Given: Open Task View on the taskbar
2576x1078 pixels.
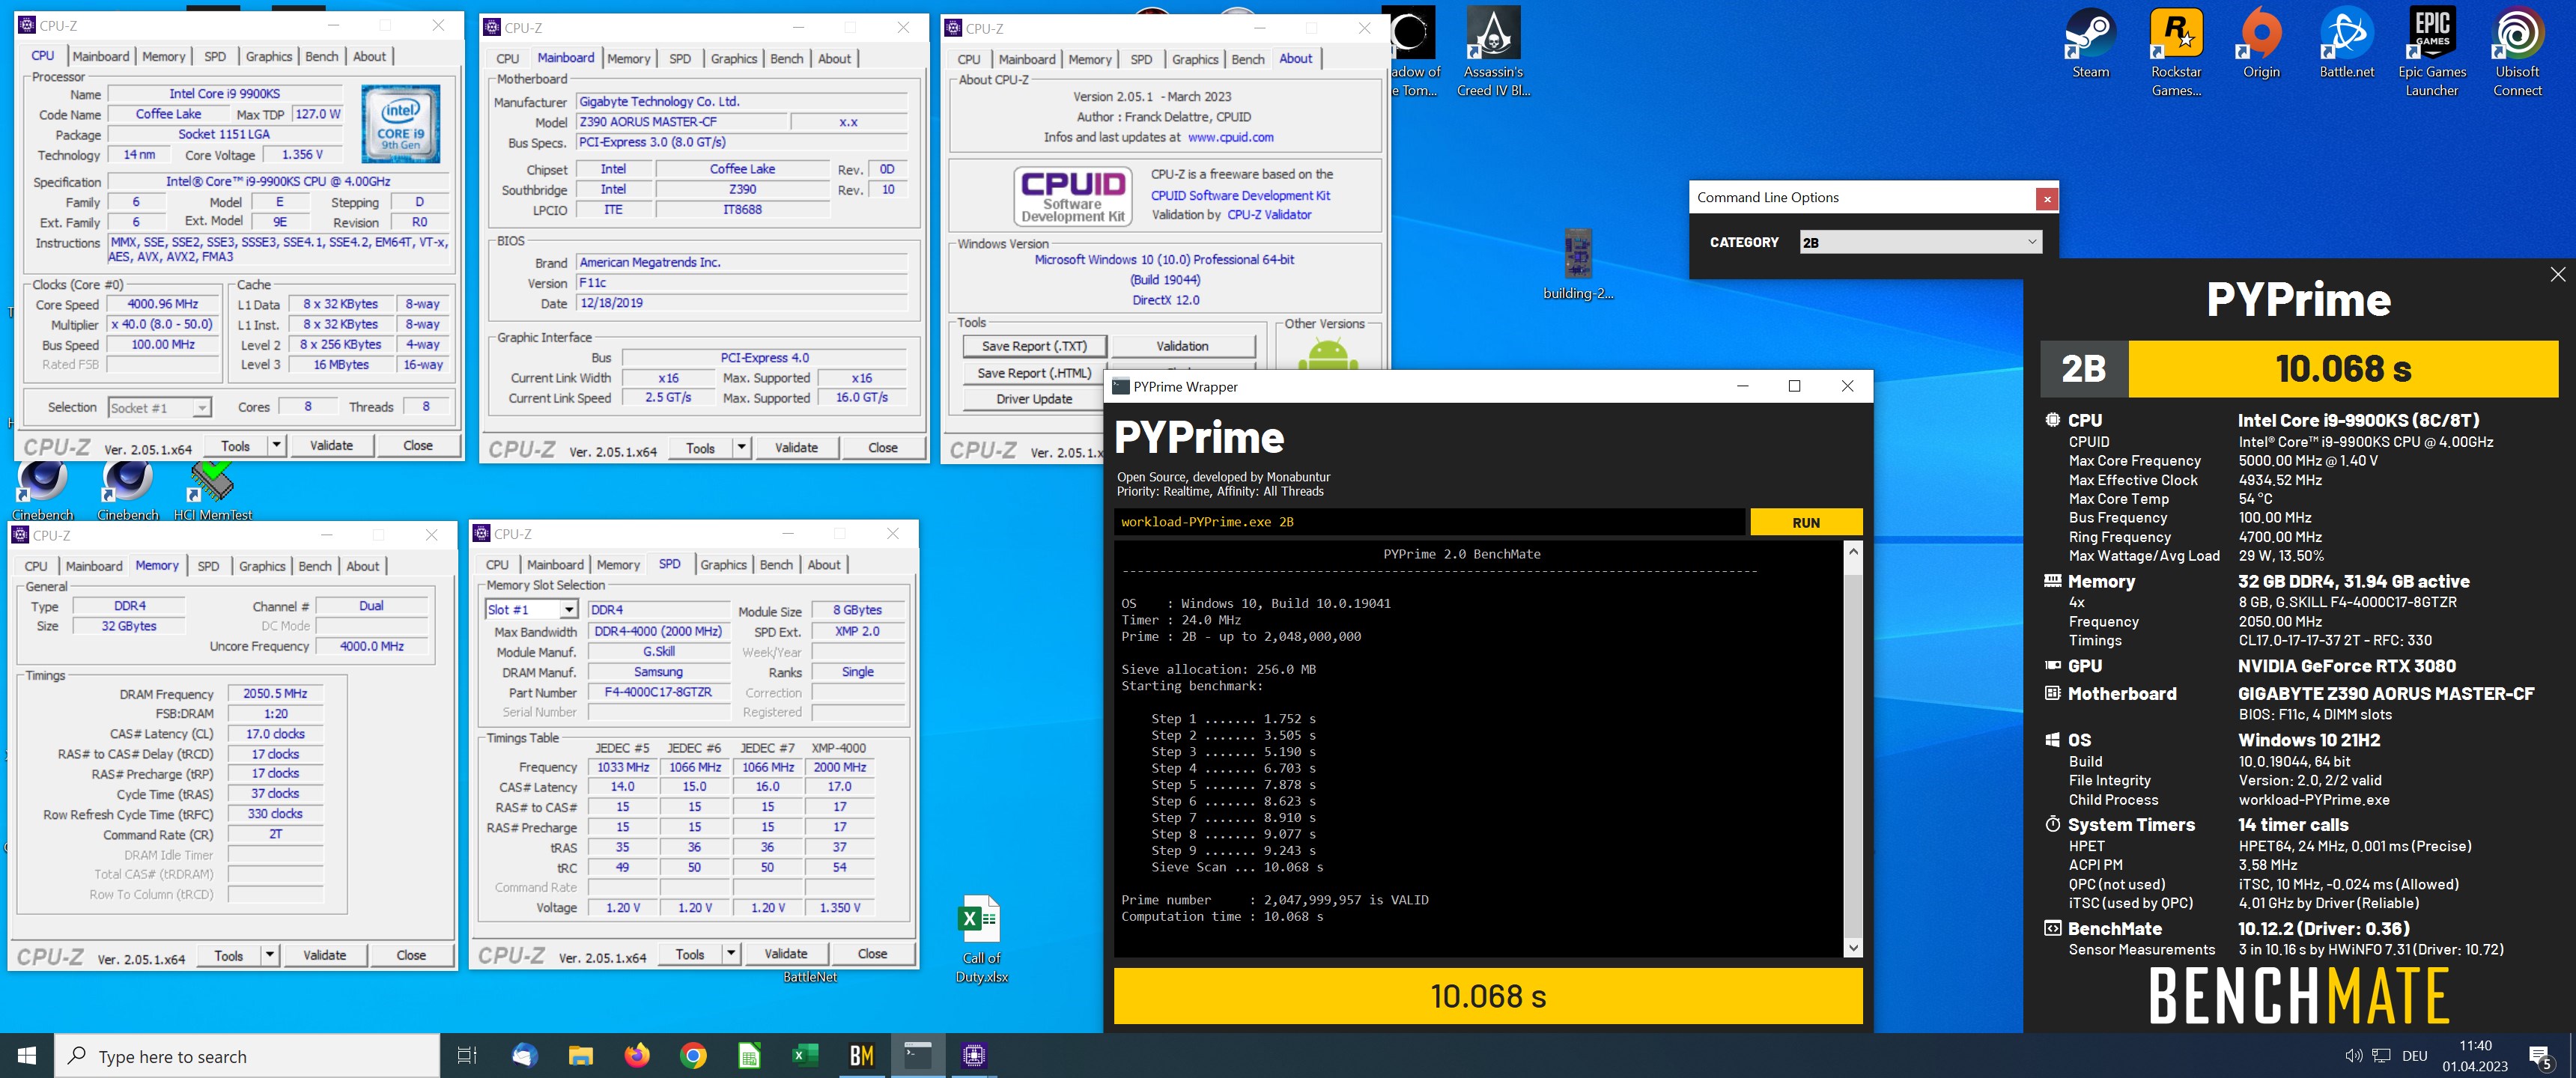Looking at the screenshot, I should [x=467, y=1055].
